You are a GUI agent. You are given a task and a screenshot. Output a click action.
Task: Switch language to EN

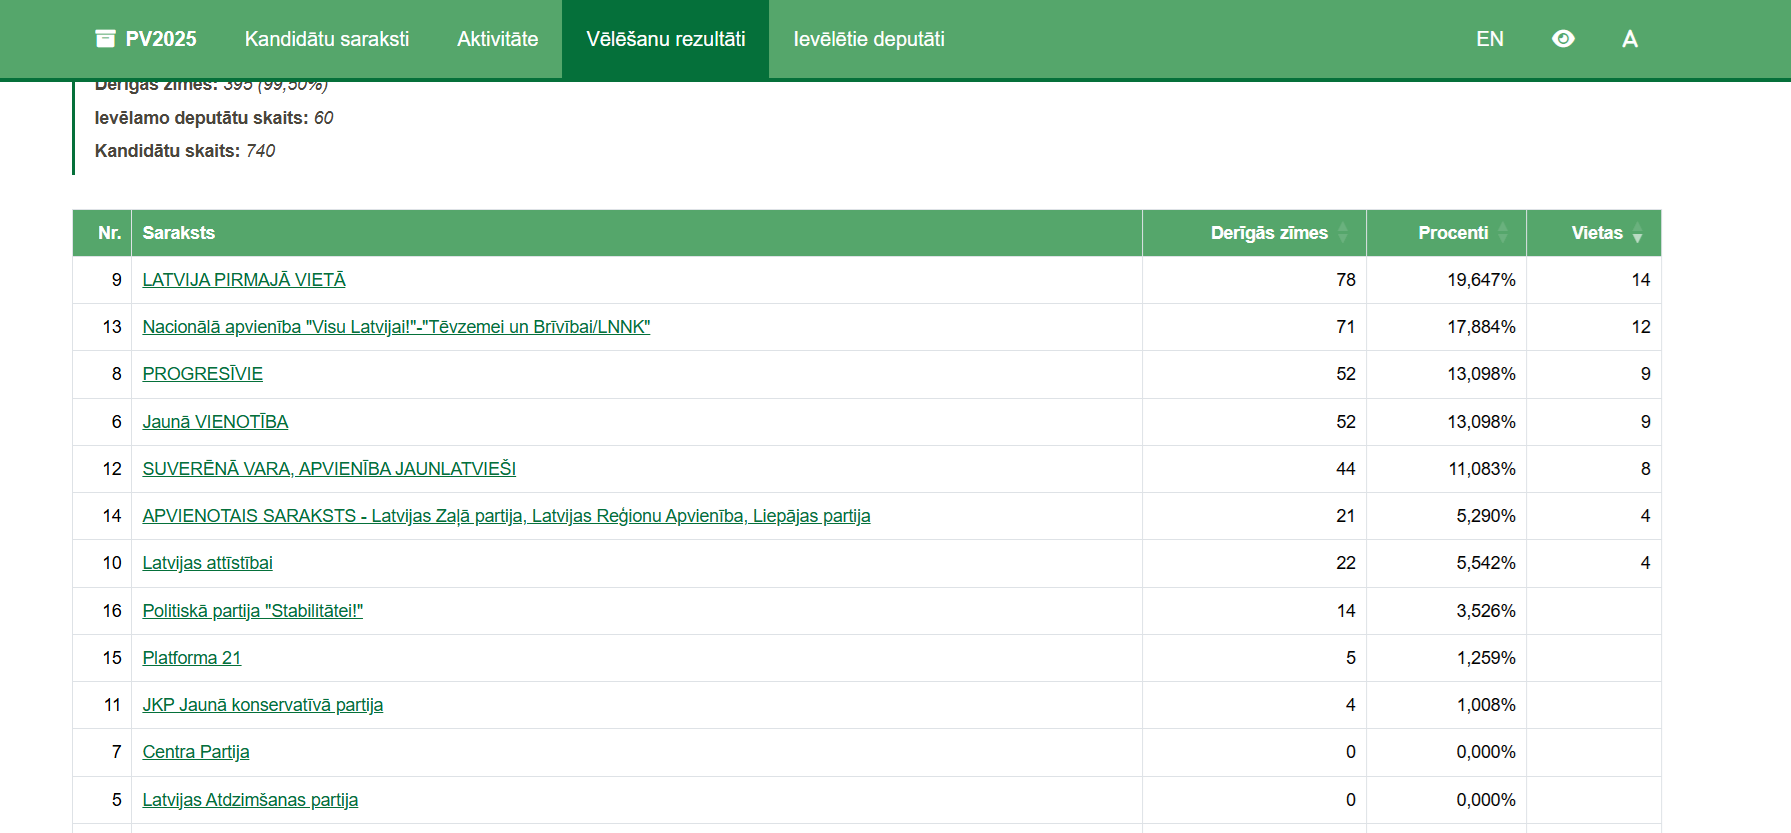(1489, 39)
